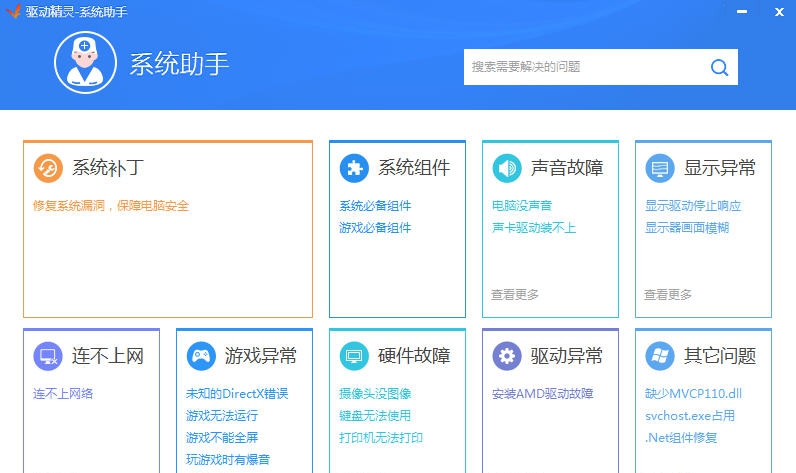Close the 系统助手 window
Image resolution: width=796 pixels, height=473 pixels.
(779, 11)
